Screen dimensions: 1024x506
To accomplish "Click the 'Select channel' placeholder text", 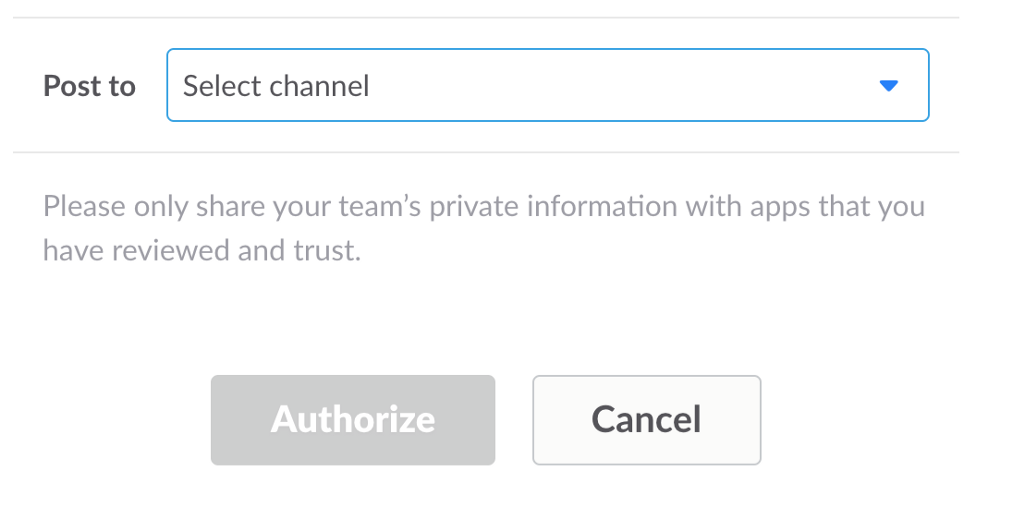I will tap(276, 86).
